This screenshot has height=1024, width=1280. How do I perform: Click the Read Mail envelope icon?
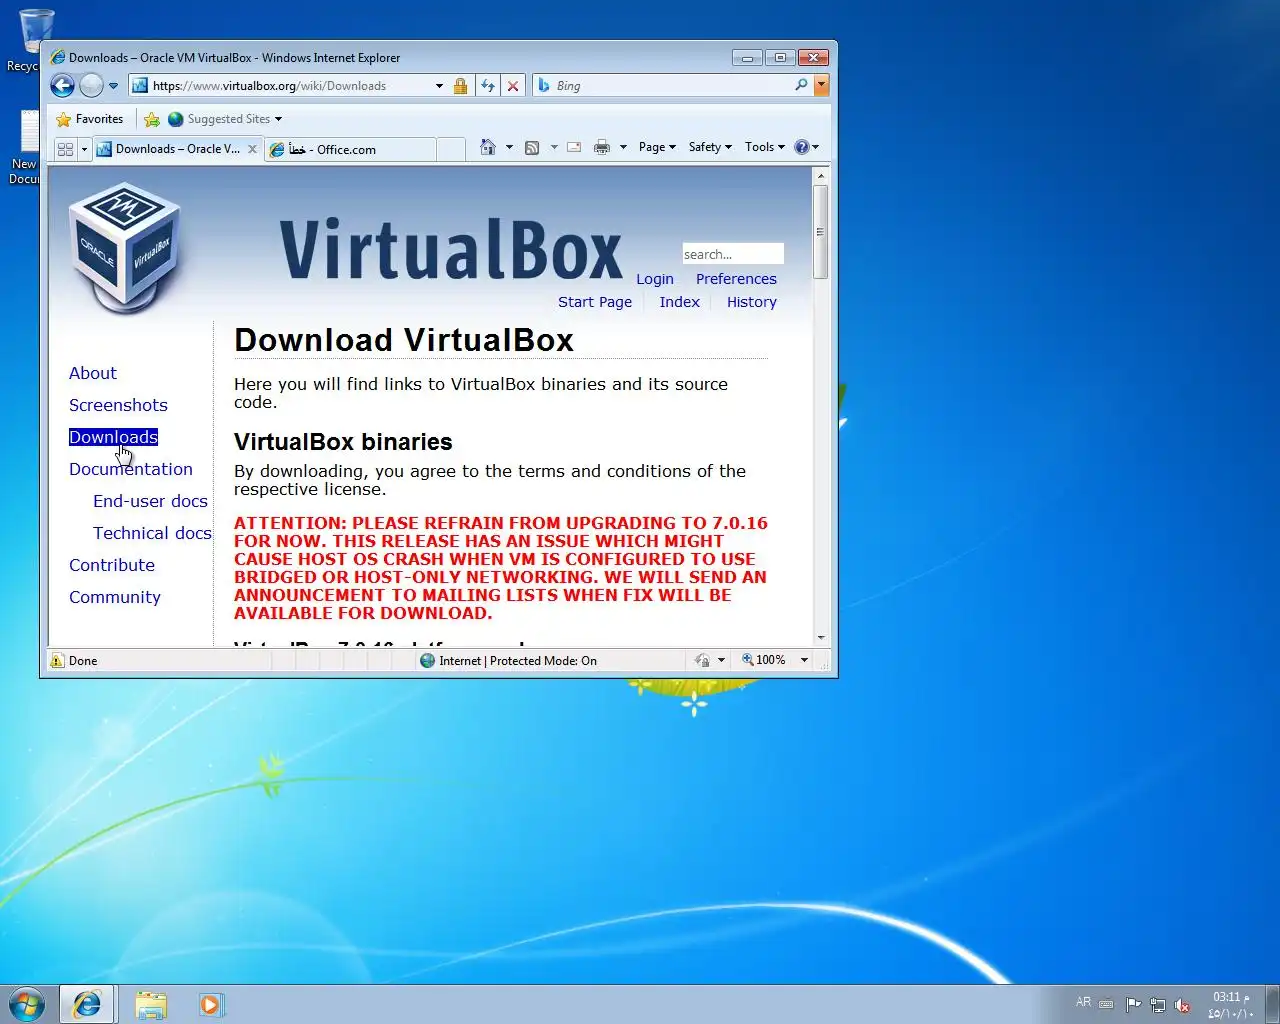[x=574, y=147]
